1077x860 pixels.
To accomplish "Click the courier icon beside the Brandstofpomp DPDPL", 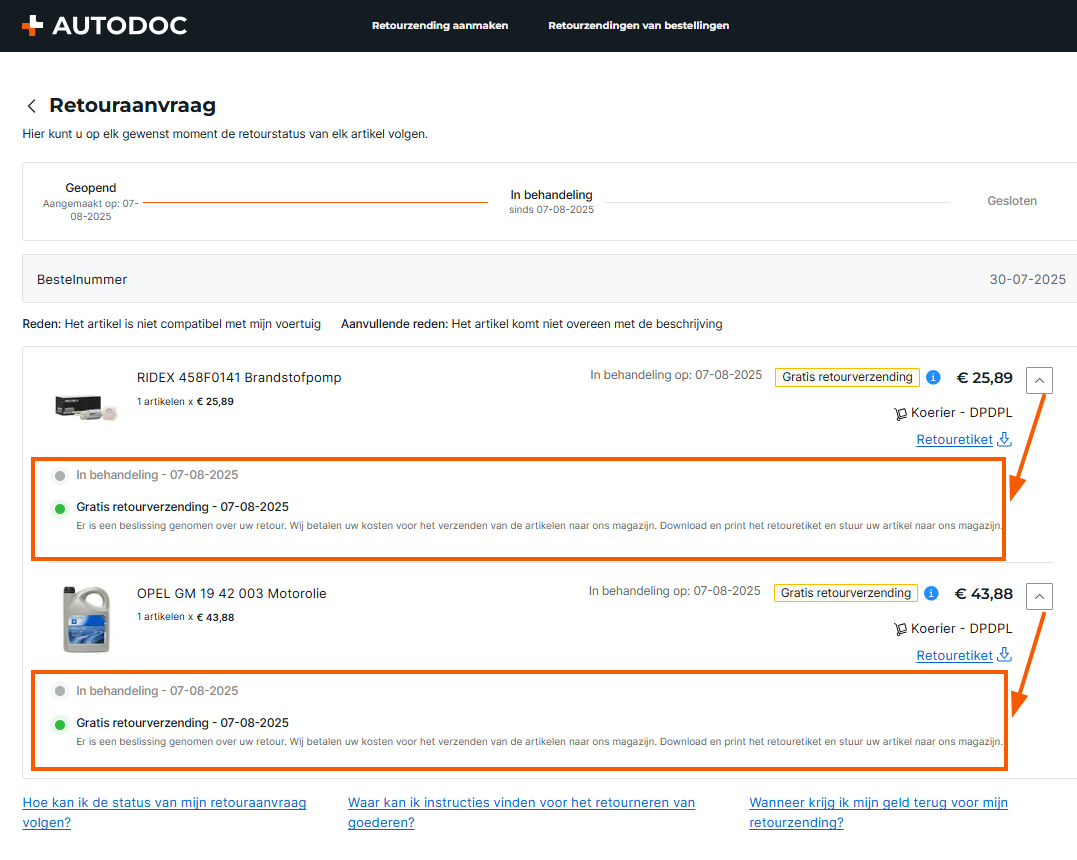I will pos(900,413).
